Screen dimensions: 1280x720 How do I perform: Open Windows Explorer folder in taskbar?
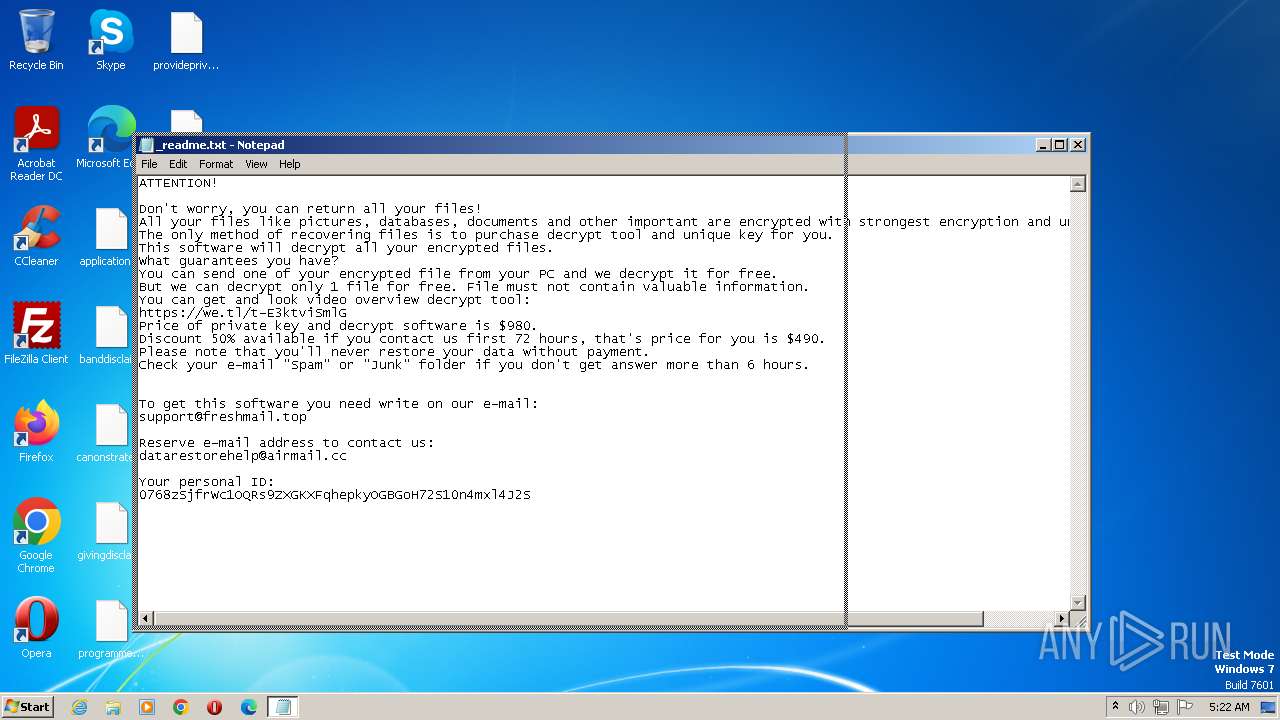pos(113,707)
